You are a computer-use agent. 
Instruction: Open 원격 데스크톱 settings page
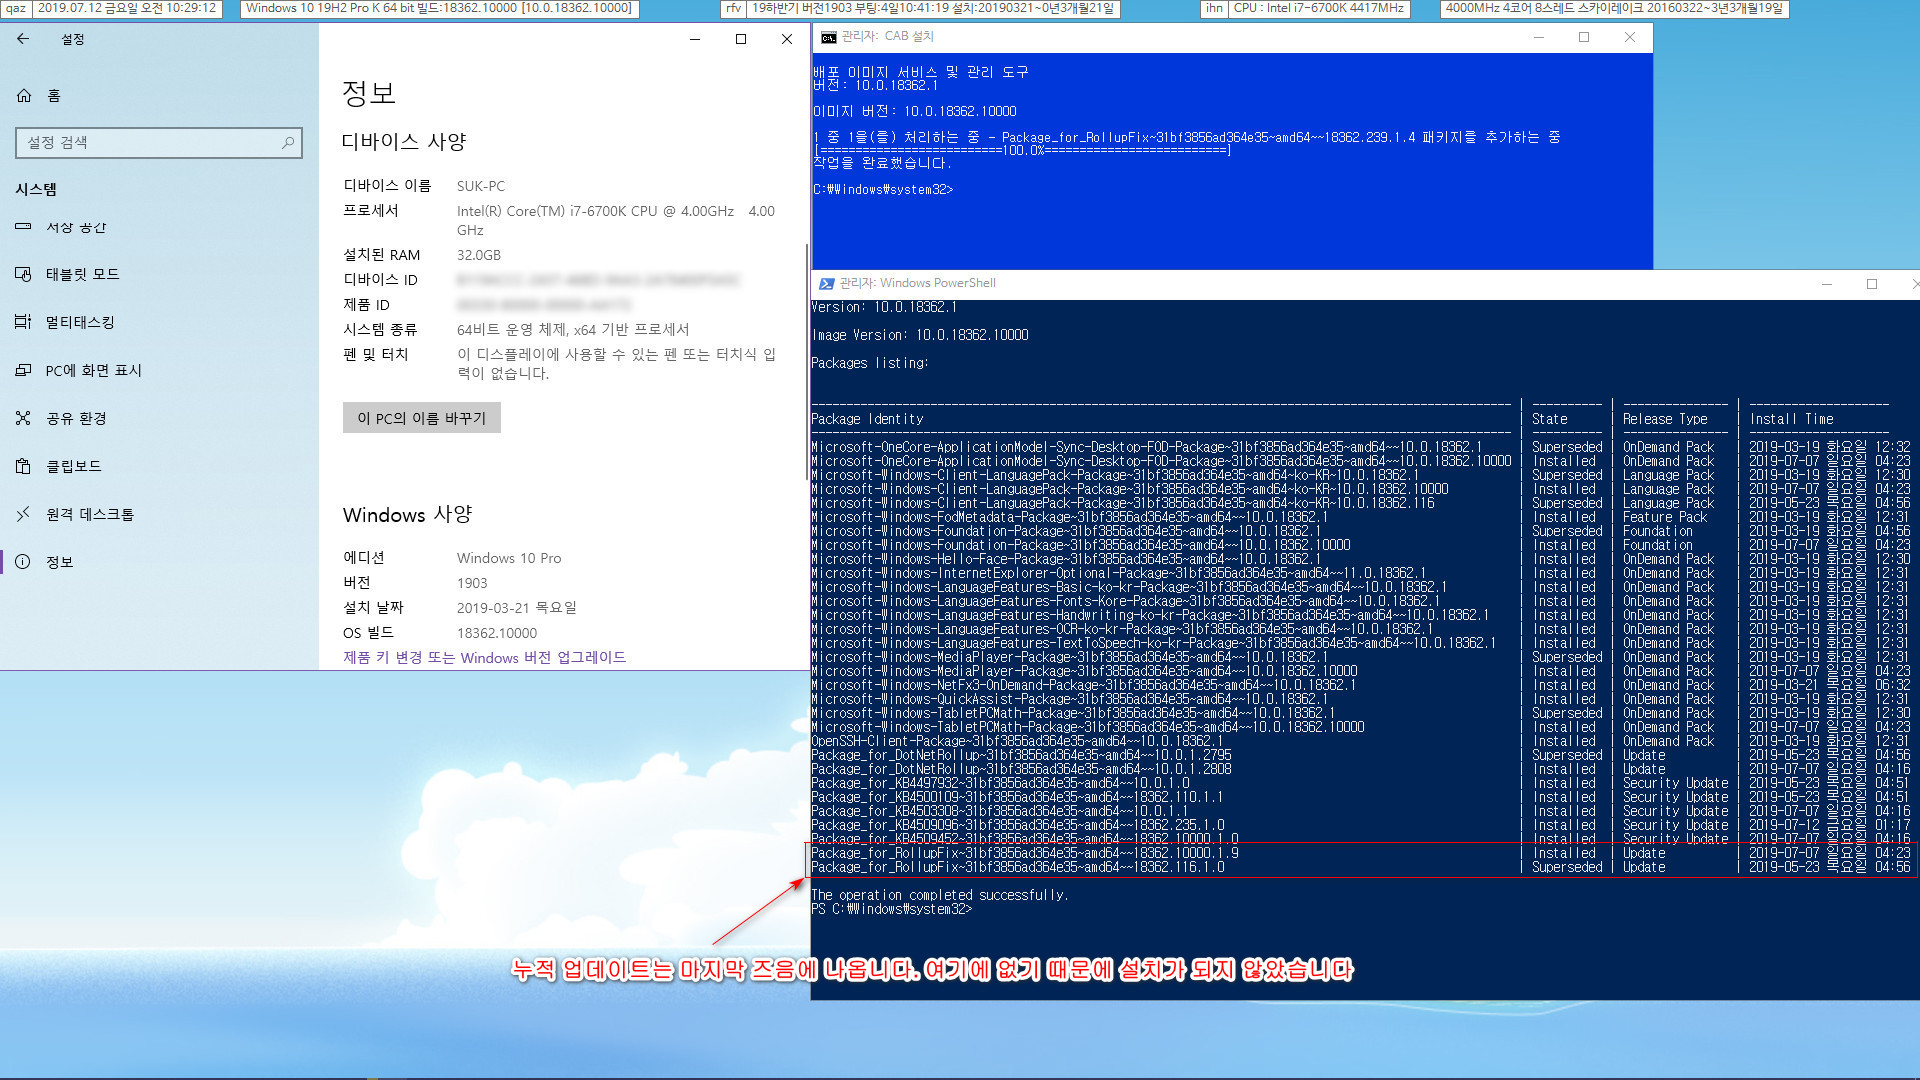tap(90, 514)
